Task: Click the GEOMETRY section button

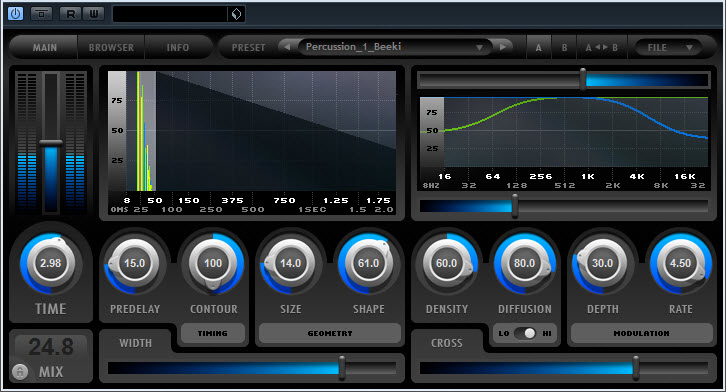Action: pos(330,333)
